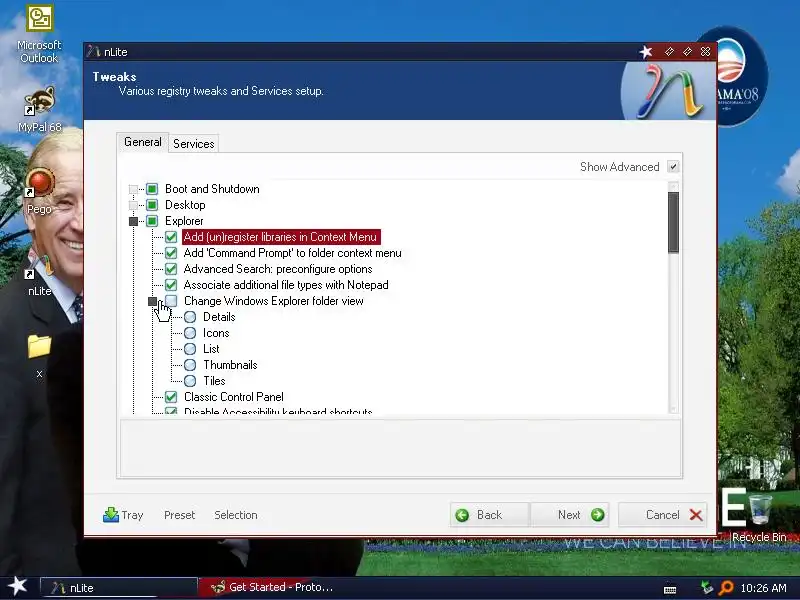Select the Explorer tree item label
The height and width of the screenshot is (600, 800).
point(184,221)
